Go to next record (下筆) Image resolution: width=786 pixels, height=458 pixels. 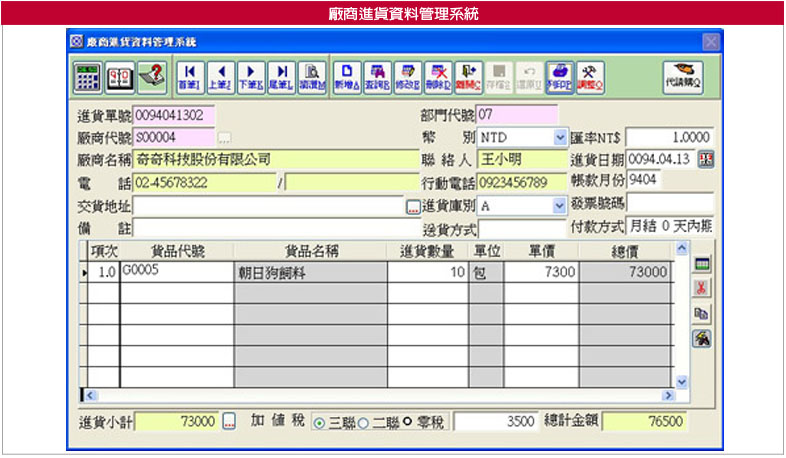tap(251, 77)
